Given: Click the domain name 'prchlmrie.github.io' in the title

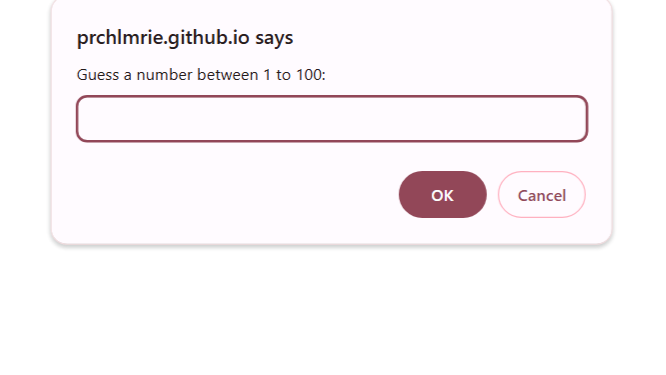Looking at the screenshot, I should pos(163,37).
